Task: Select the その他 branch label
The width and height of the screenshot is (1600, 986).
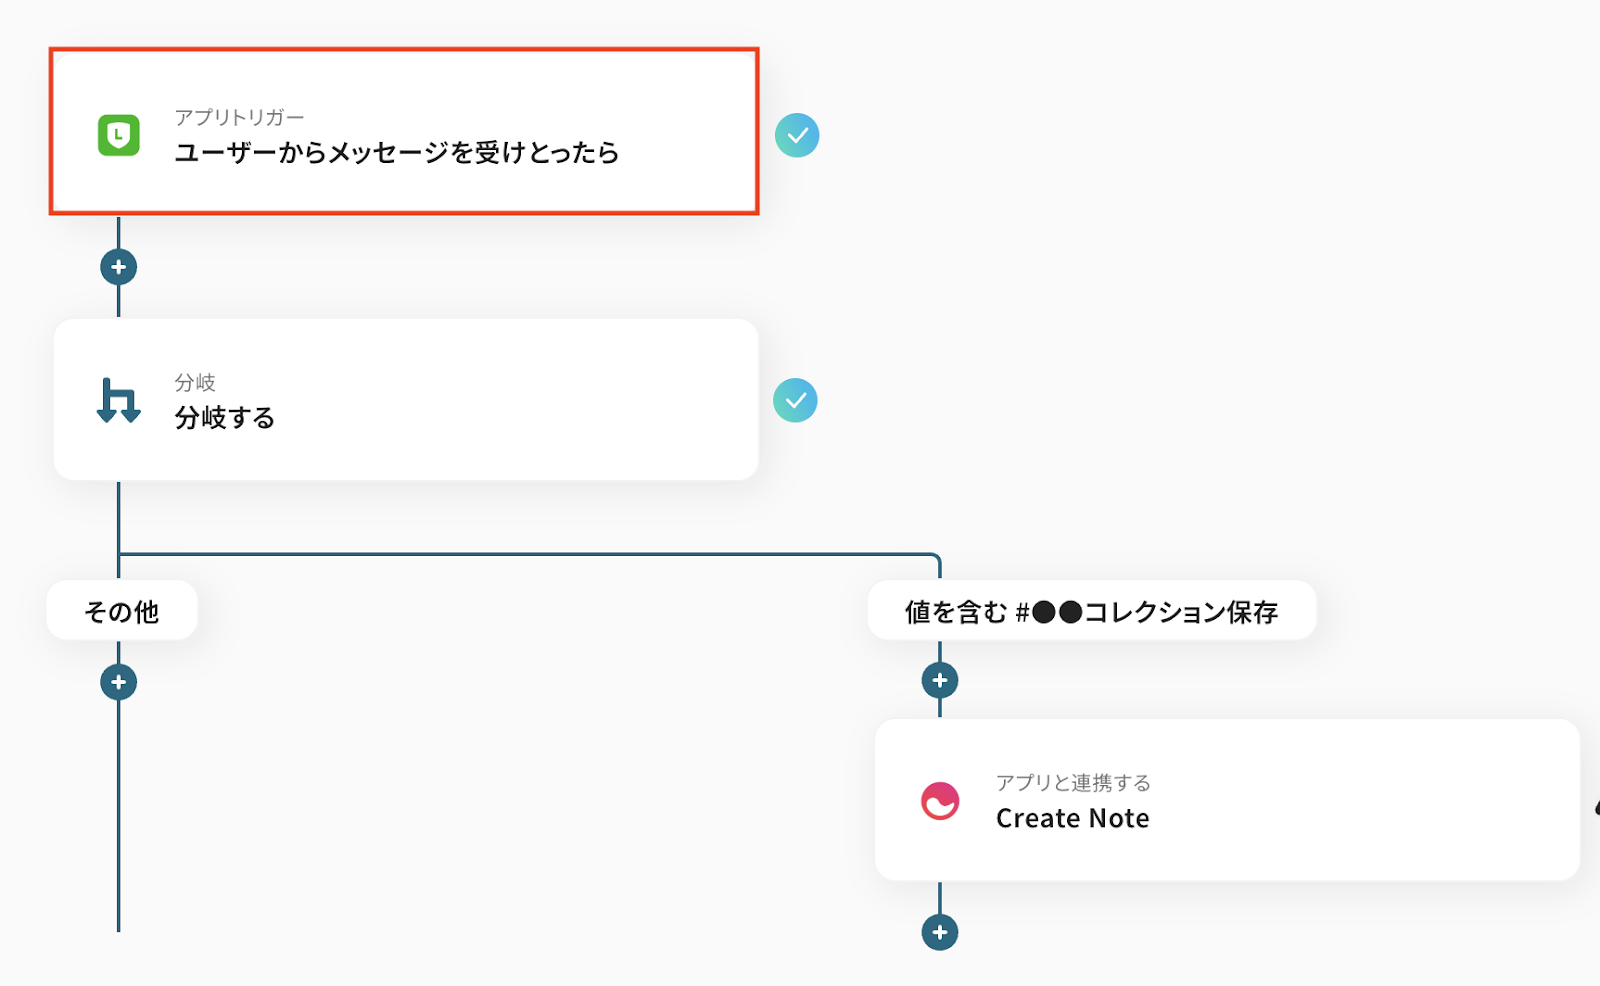Action: (122, 611)
